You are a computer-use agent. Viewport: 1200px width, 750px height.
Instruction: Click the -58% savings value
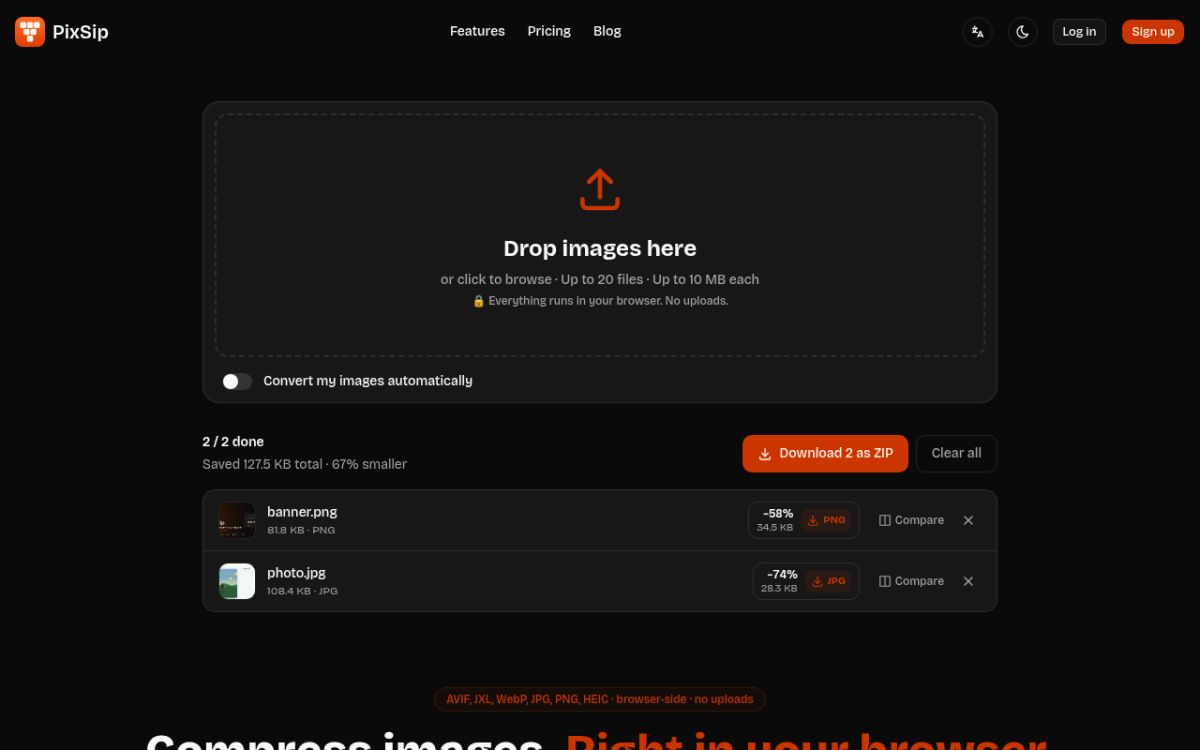[x=778, y=514]
